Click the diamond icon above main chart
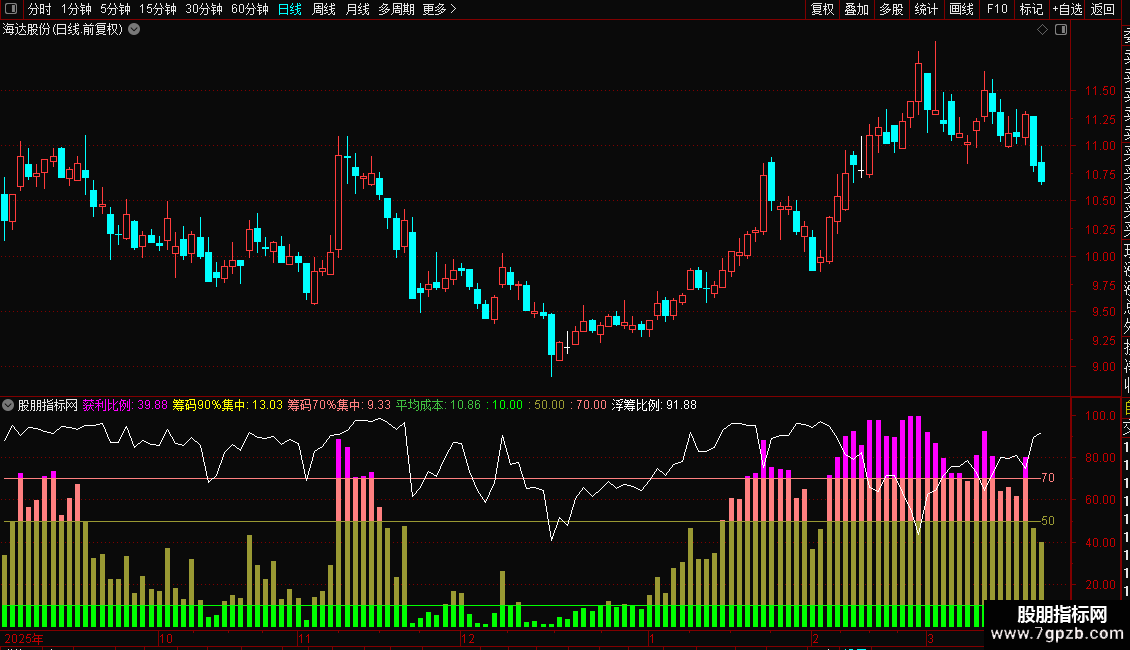 click(x=1042, y=30)
